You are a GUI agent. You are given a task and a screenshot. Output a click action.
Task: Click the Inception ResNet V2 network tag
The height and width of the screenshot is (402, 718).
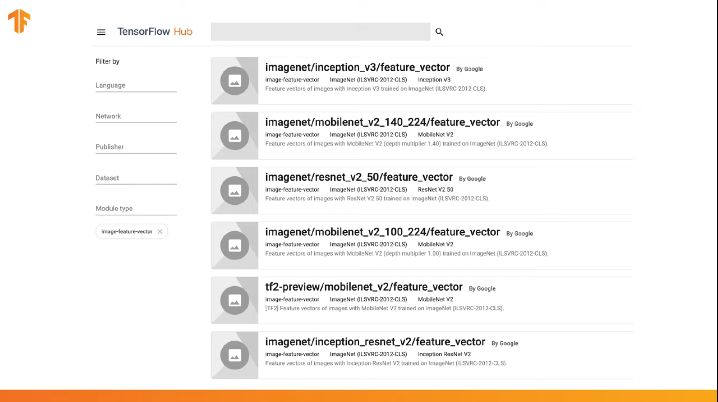coord(444,354)
